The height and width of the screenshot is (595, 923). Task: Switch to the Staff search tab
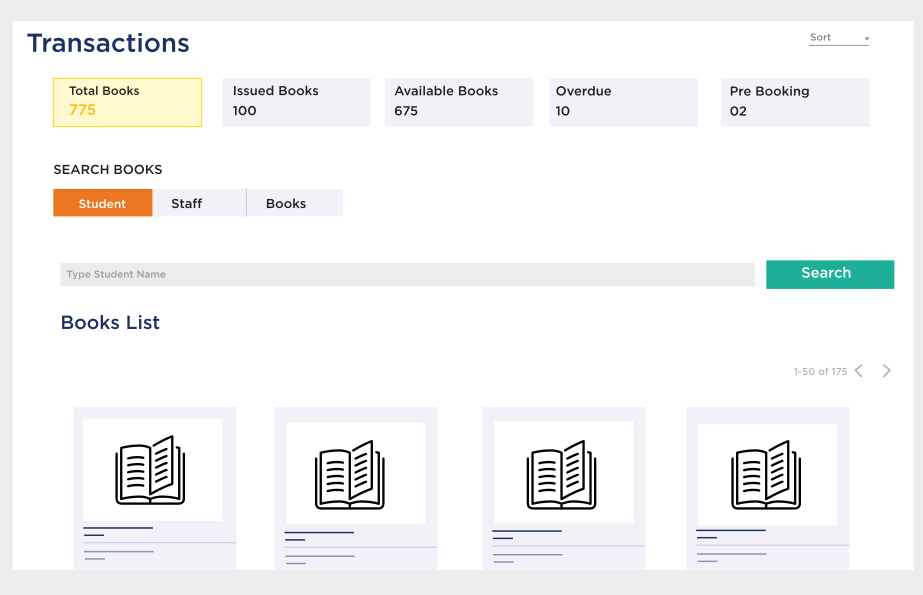[187, 203]
